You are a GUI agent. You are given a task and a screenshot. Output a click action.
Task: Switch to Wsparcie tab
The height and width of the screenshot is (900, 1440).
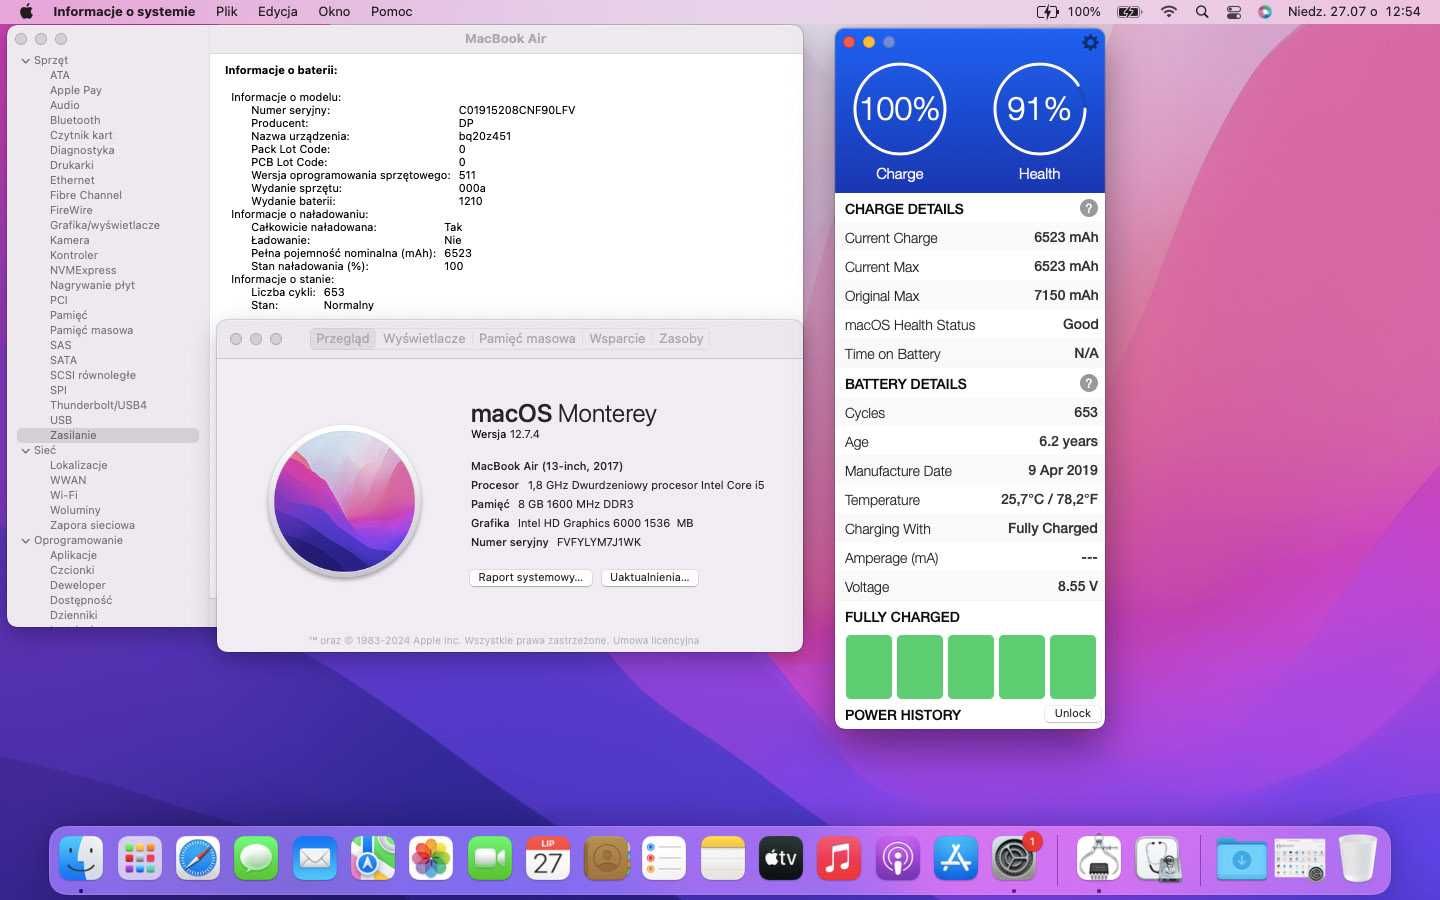tap(617, 339)
